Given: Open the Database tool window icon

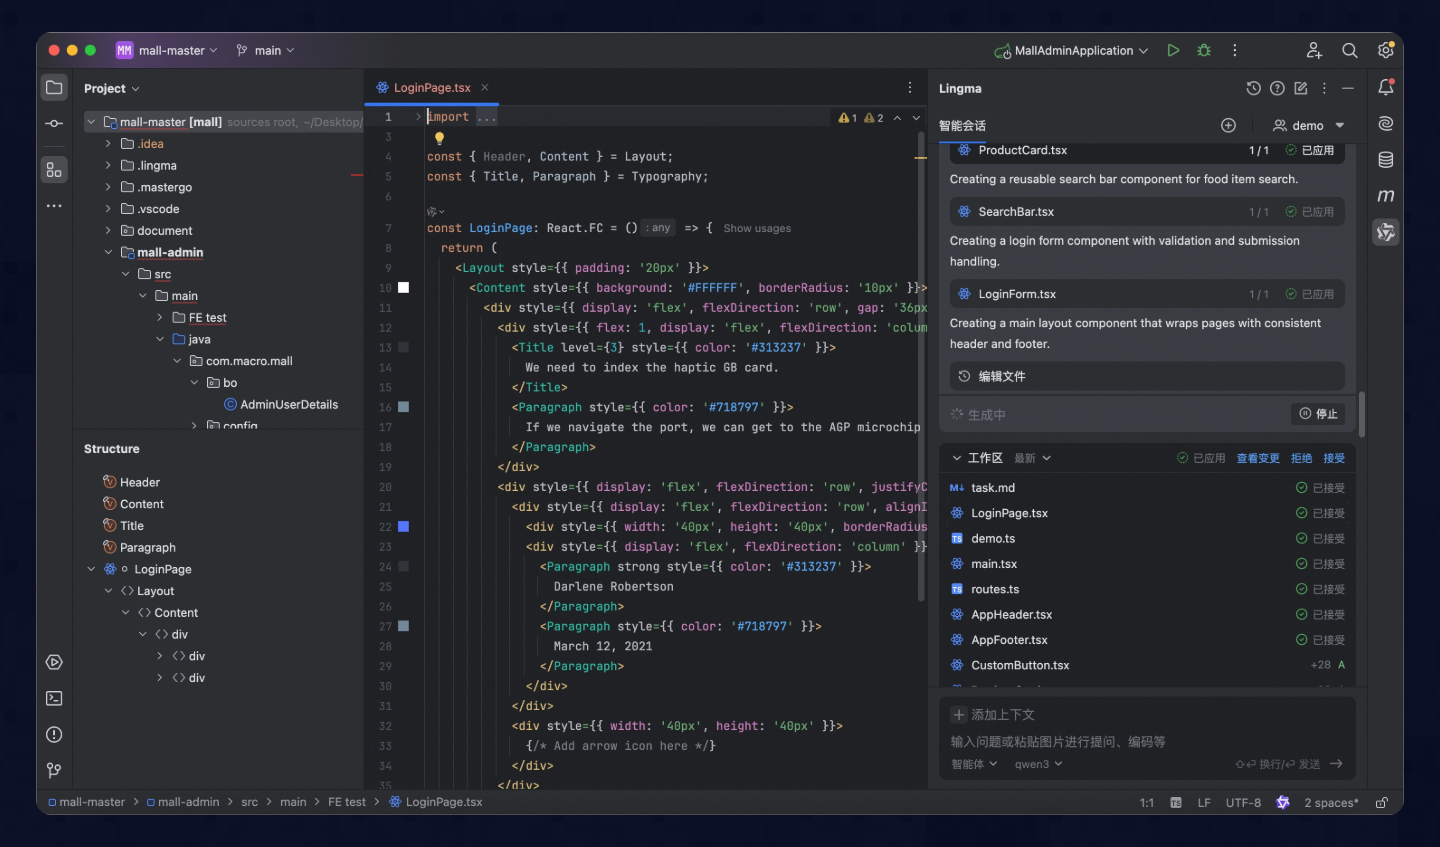Looking at the screenshot, I should tap(1385, 160).
